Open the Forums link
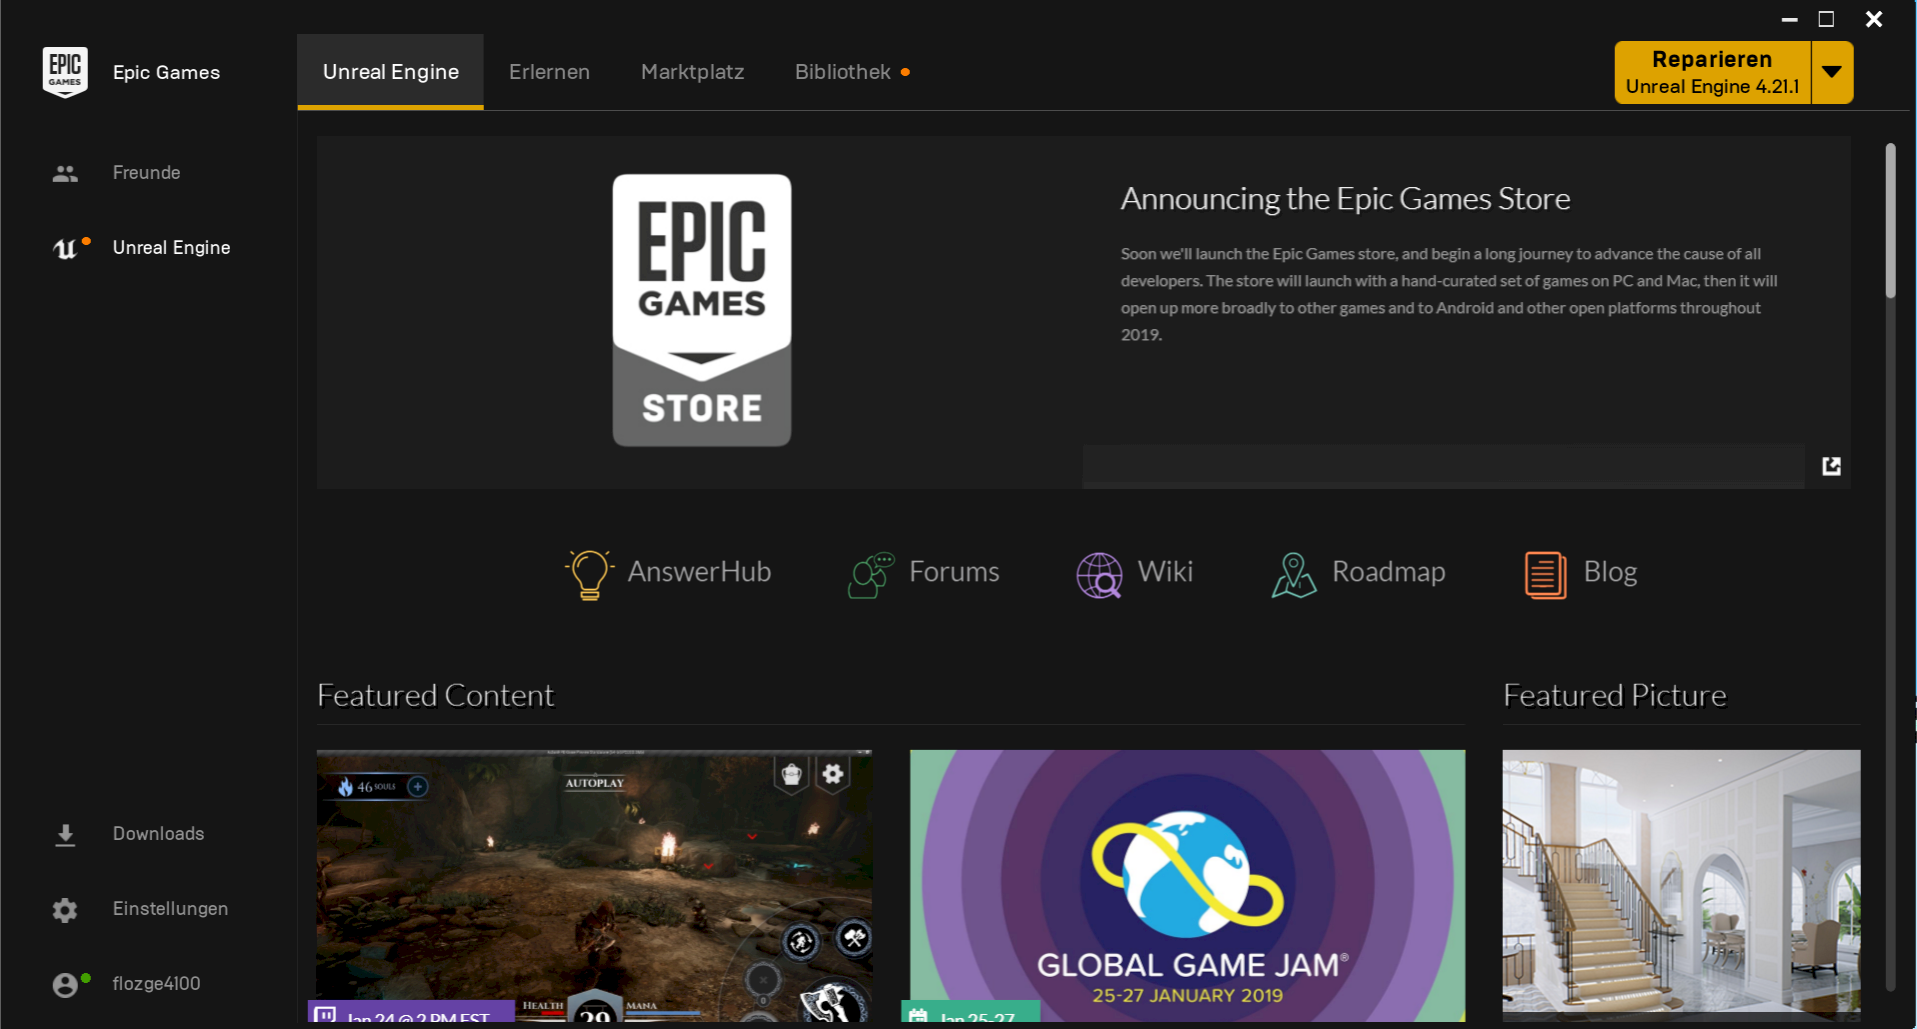 [x=954, y=572]
